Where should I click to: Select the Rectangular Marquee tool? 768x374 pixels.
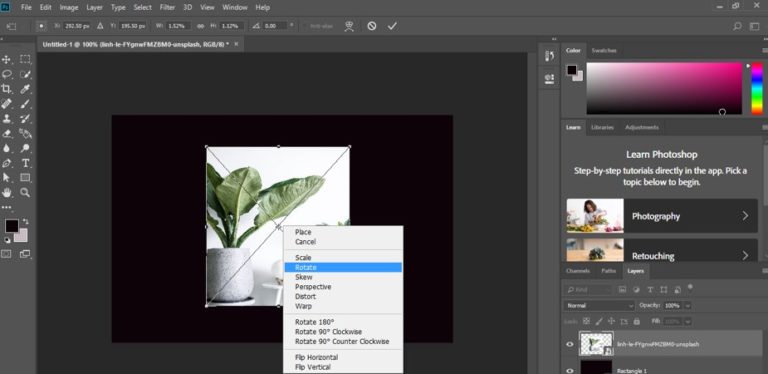coord(25,59)
